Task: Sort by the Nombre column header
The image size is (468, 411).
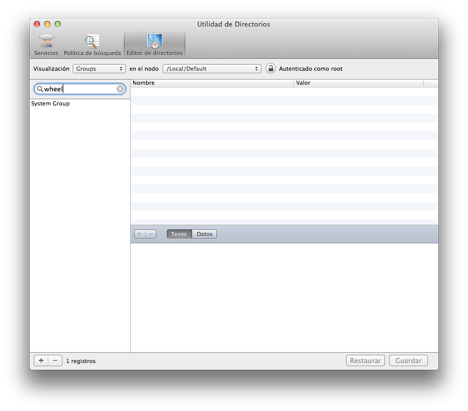Action: (212, 83)
